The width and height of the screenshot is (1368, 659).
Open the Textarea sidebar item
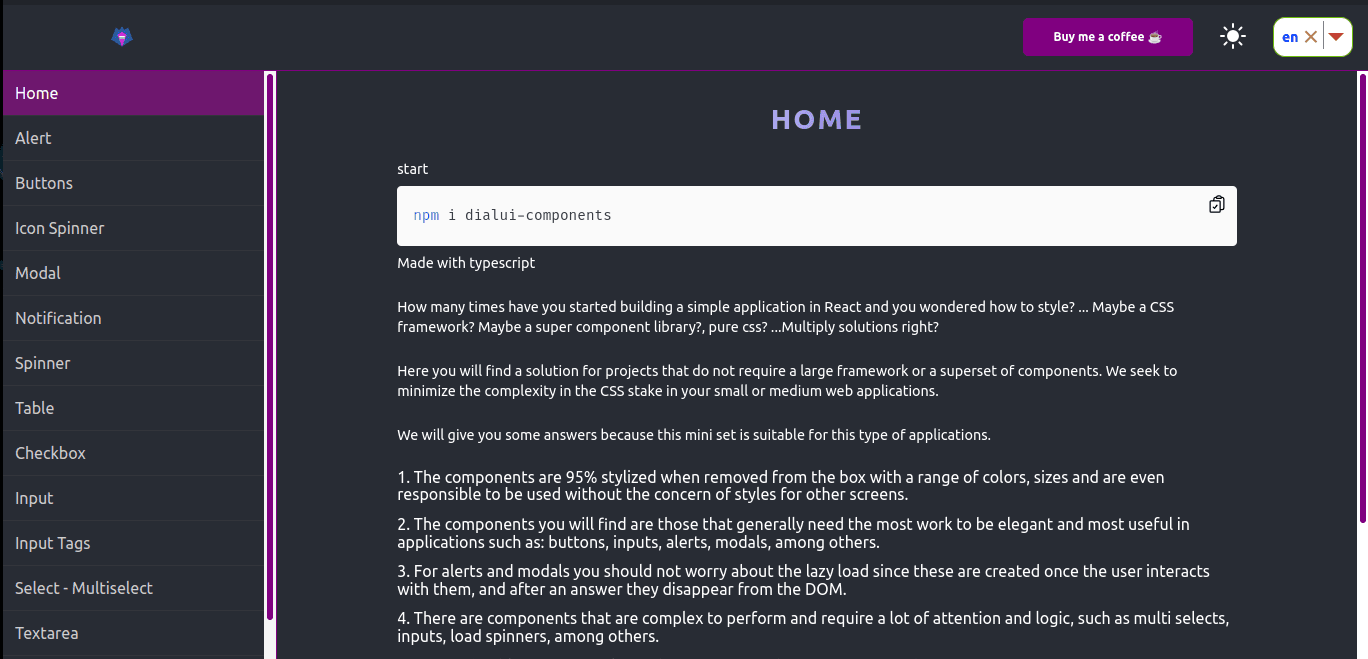(133, 633)
